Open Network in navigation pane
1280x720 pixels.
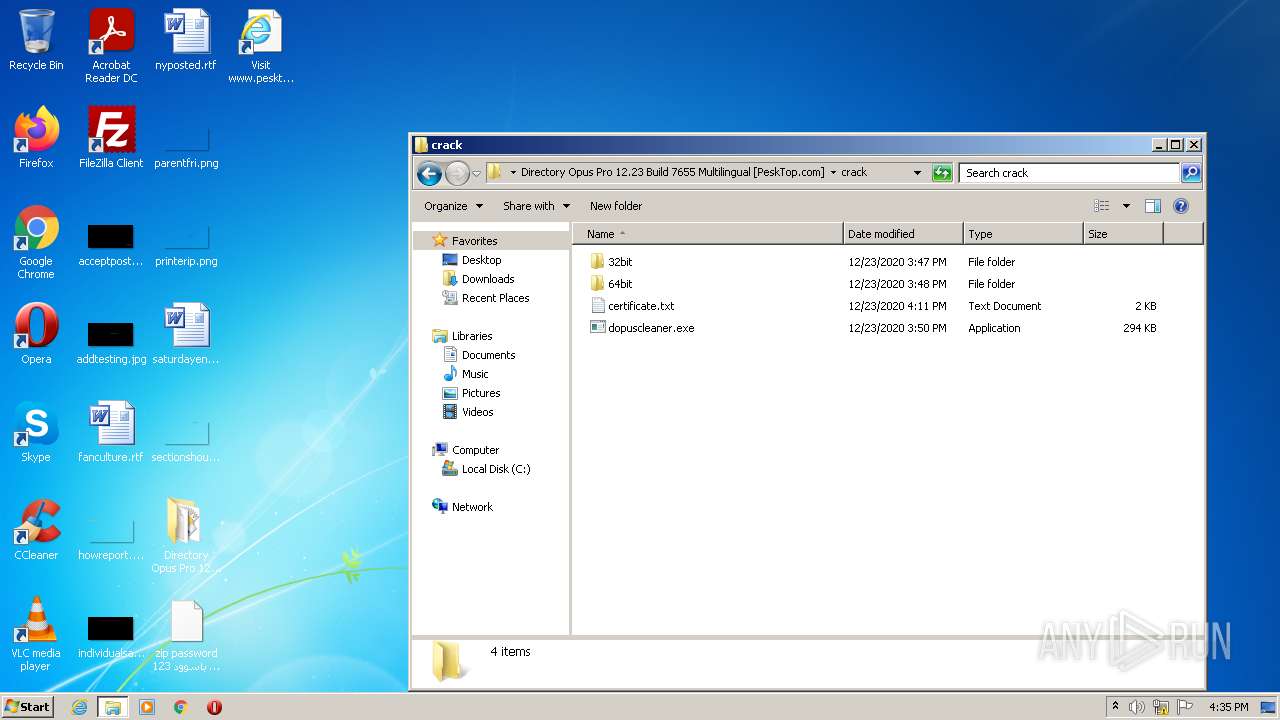click(472, 507)
